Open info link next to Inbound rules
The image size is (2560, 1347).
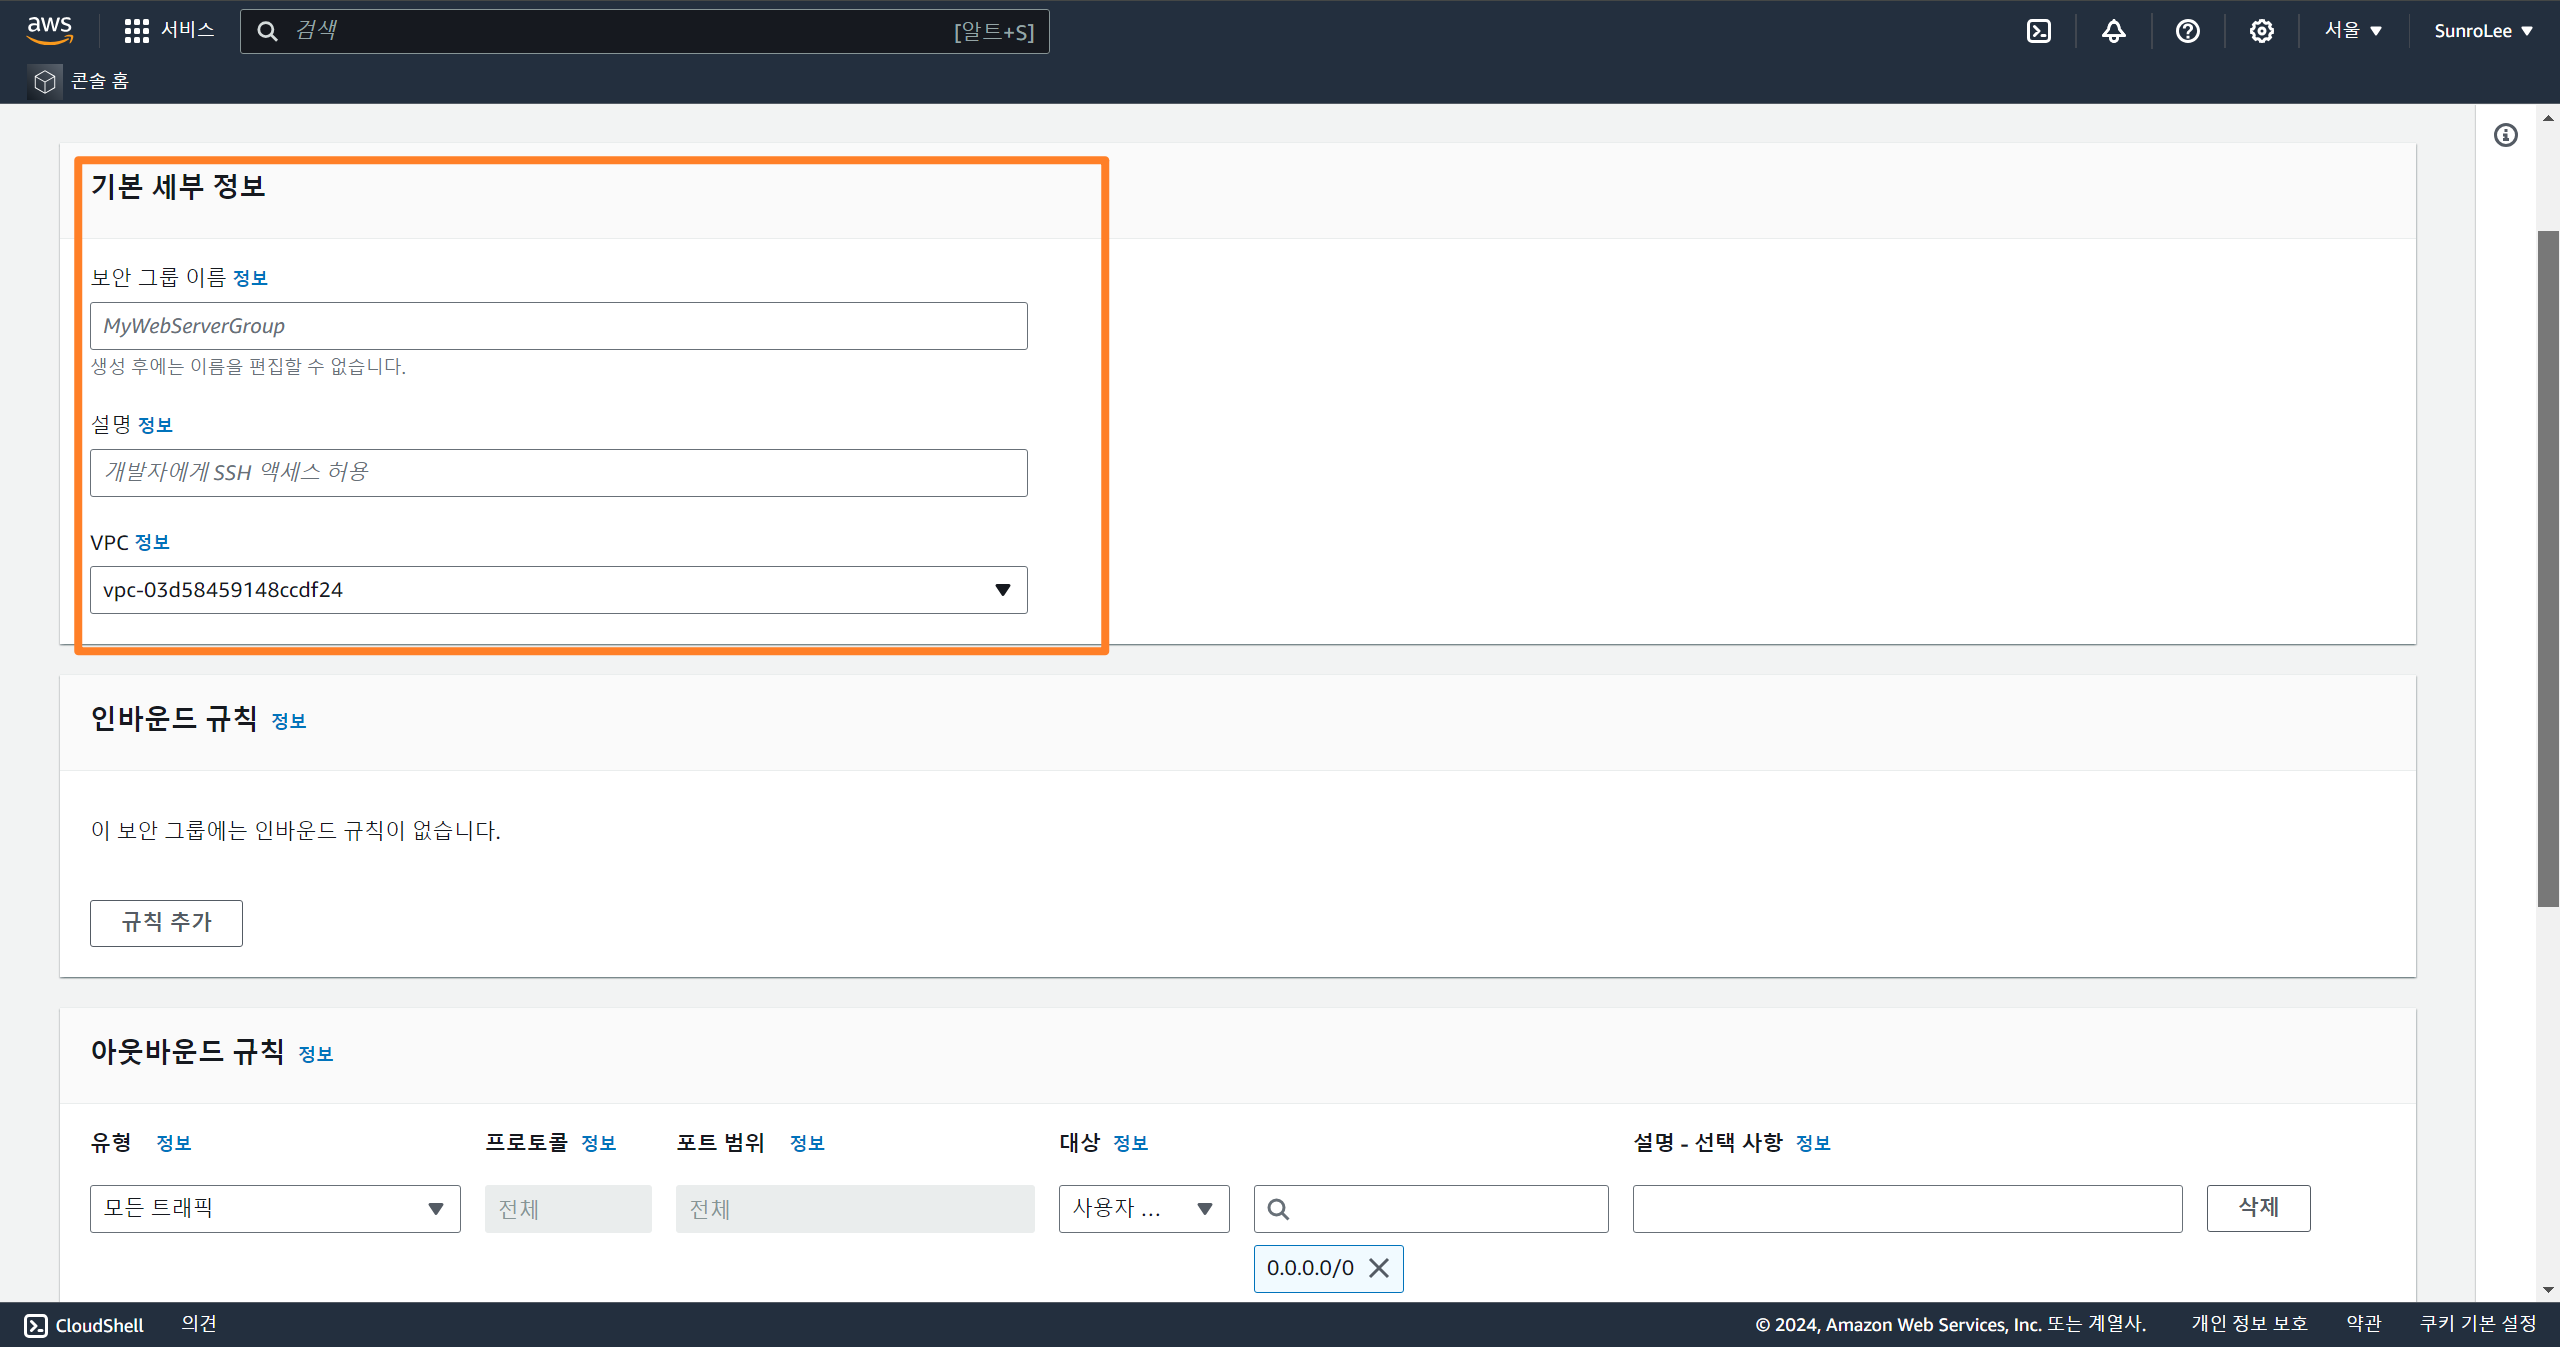click(x=288, y=721)
